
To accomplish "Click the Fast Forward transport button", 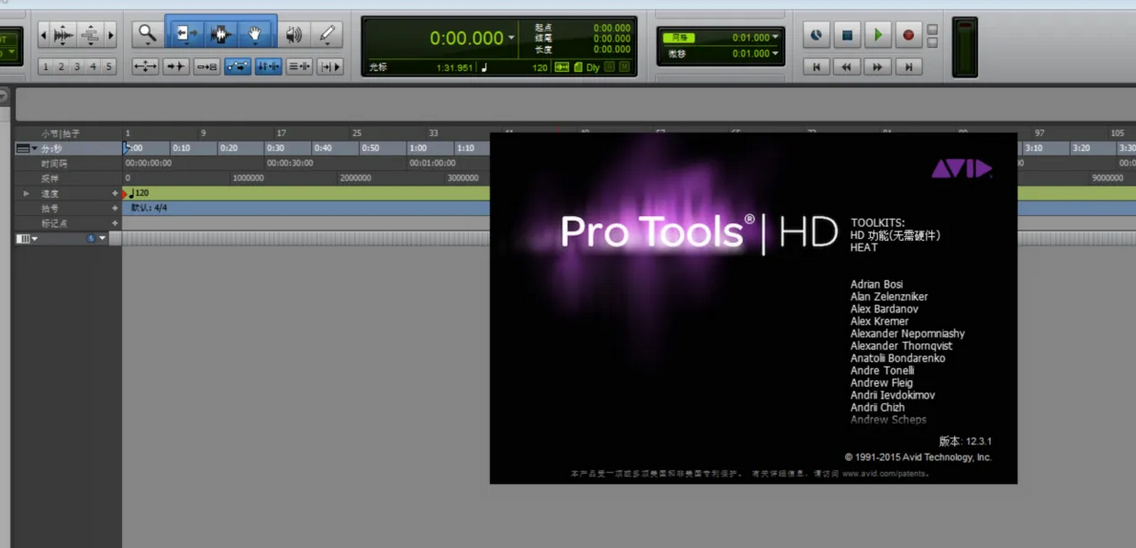I will 877,67.
